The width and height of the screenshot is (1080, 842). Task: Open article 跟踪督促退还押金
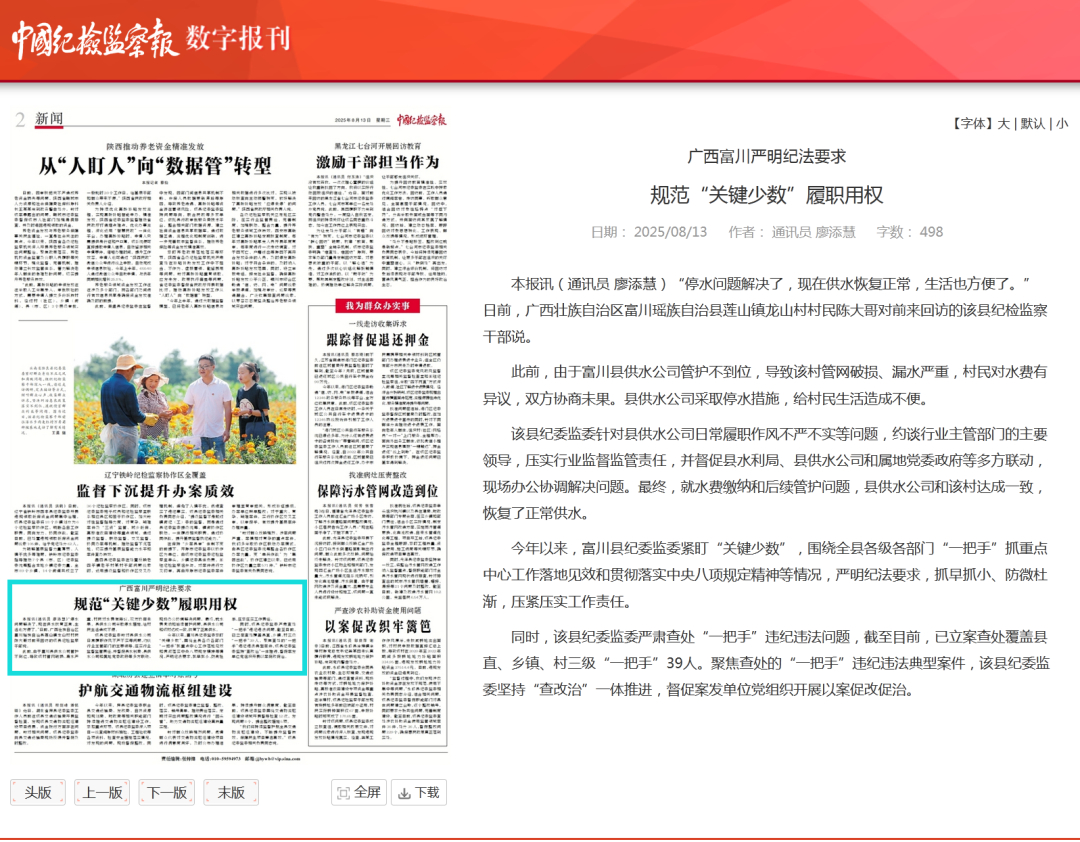pyautogui.click(x=377, y=340)
